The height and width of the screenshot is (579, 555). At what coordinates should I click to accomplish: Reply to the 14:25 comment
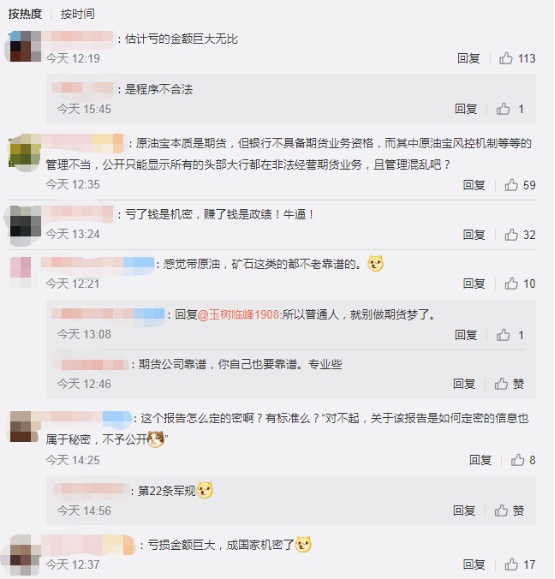[480, 460]
